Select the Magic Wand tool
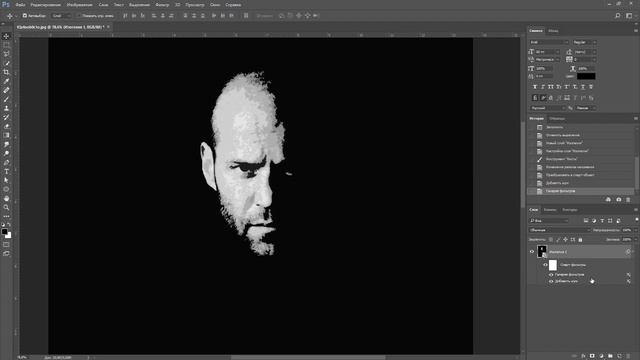This screenshot has height=360, width=640. (6, 63)
